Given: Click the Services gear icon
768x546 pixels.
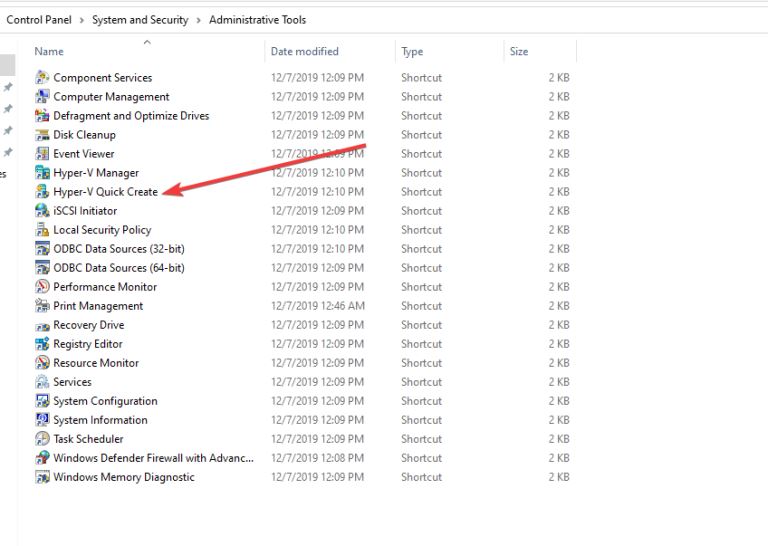Looking at the screenshot, I should click(x=43, y=382).
